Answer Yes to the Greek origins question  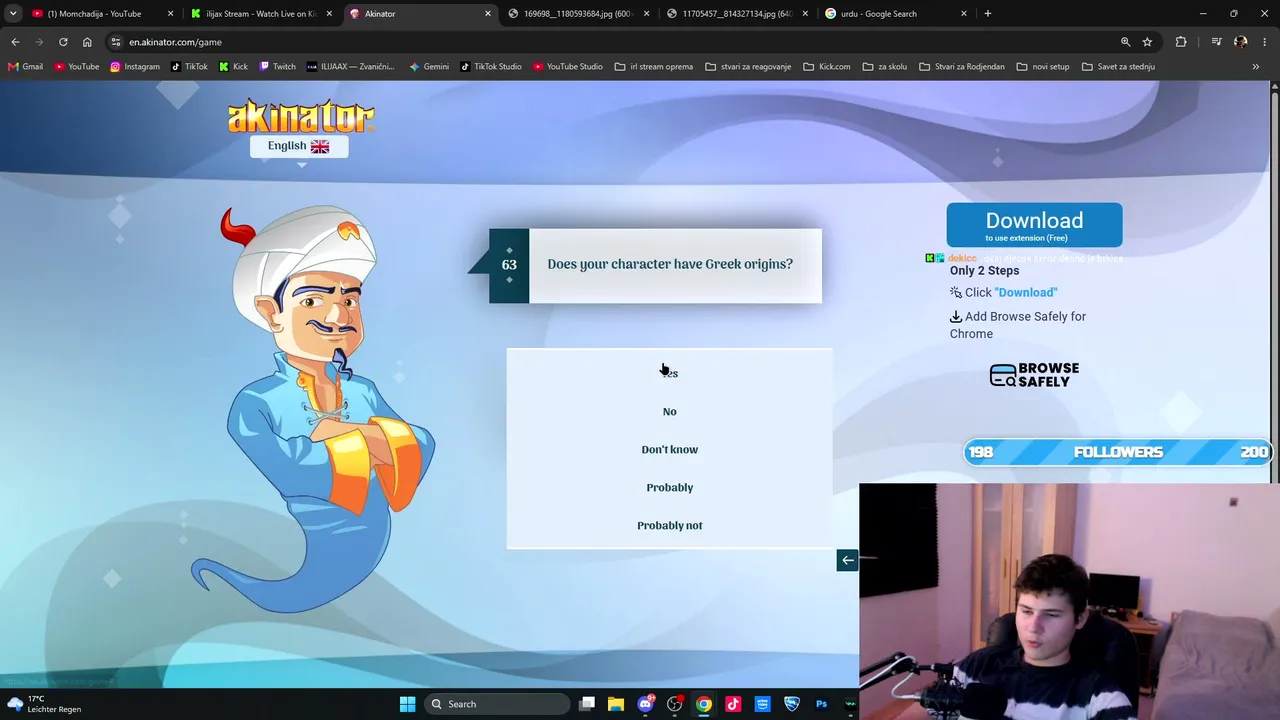[670, 373]
